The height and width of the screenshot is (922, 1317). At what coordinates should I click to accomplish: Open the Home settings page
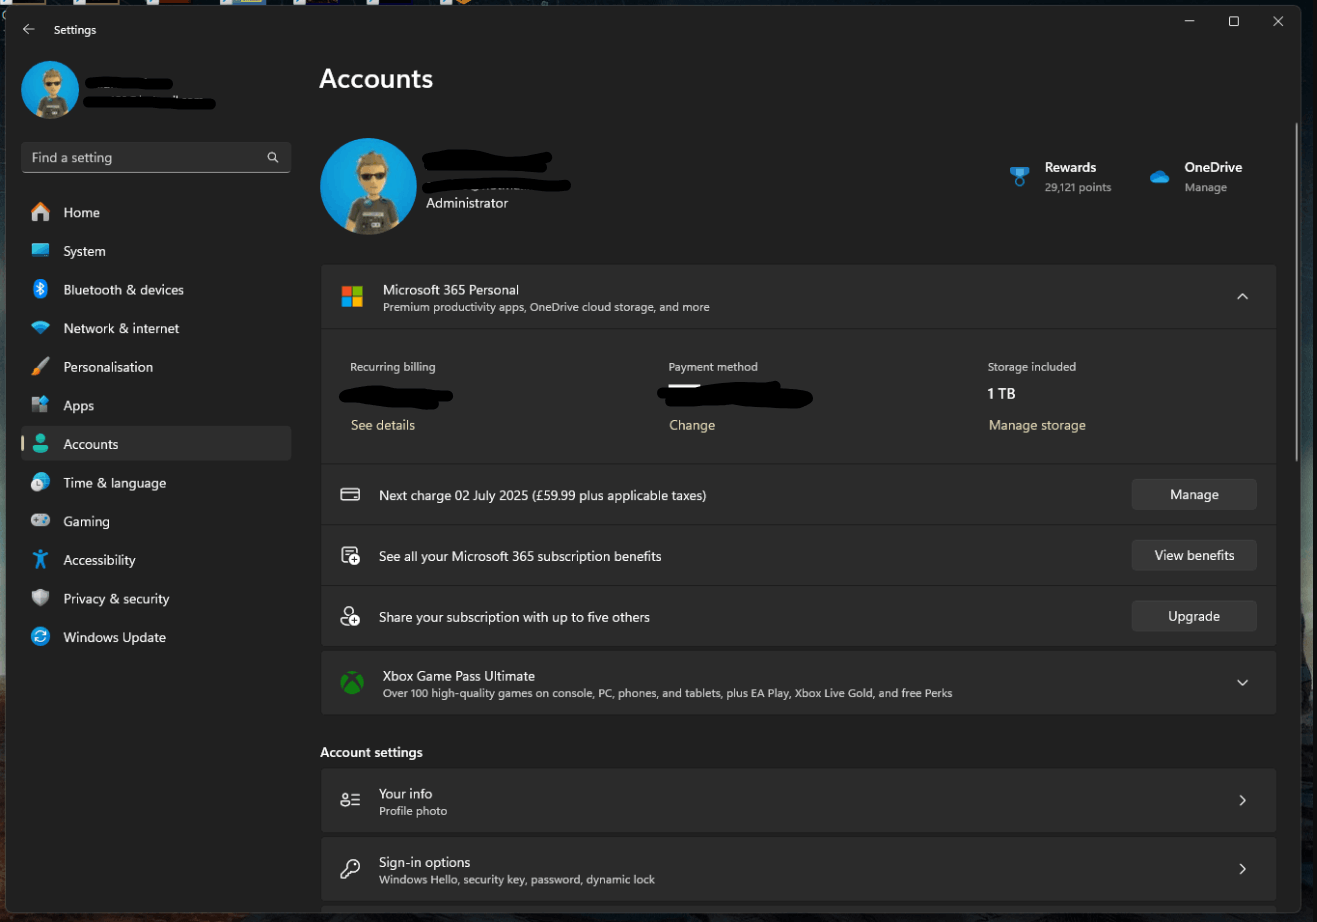pyautogui.click(x=156, y=212)
